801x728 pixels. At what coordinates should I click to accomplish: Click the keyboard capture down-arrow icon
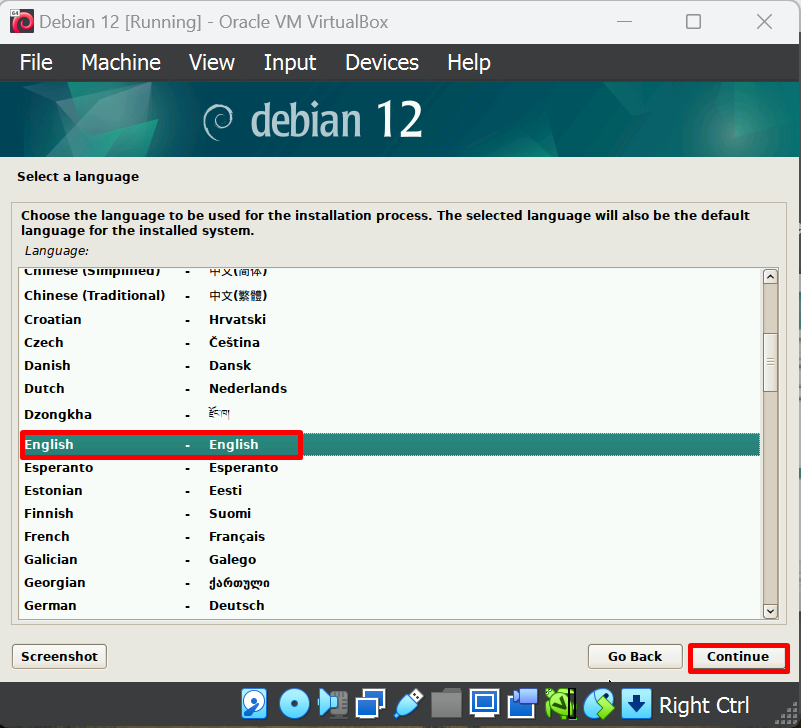[x=636, y=703]
